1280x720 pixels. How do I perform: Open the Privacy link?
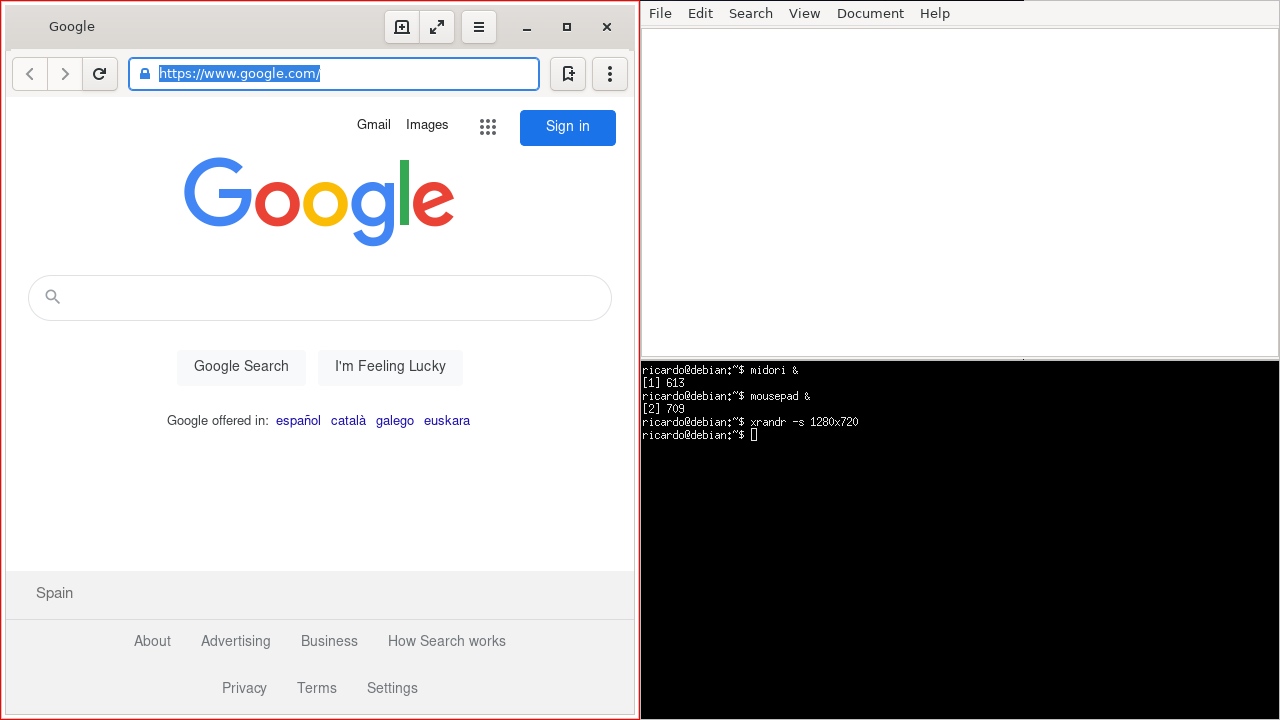[244, 688]
